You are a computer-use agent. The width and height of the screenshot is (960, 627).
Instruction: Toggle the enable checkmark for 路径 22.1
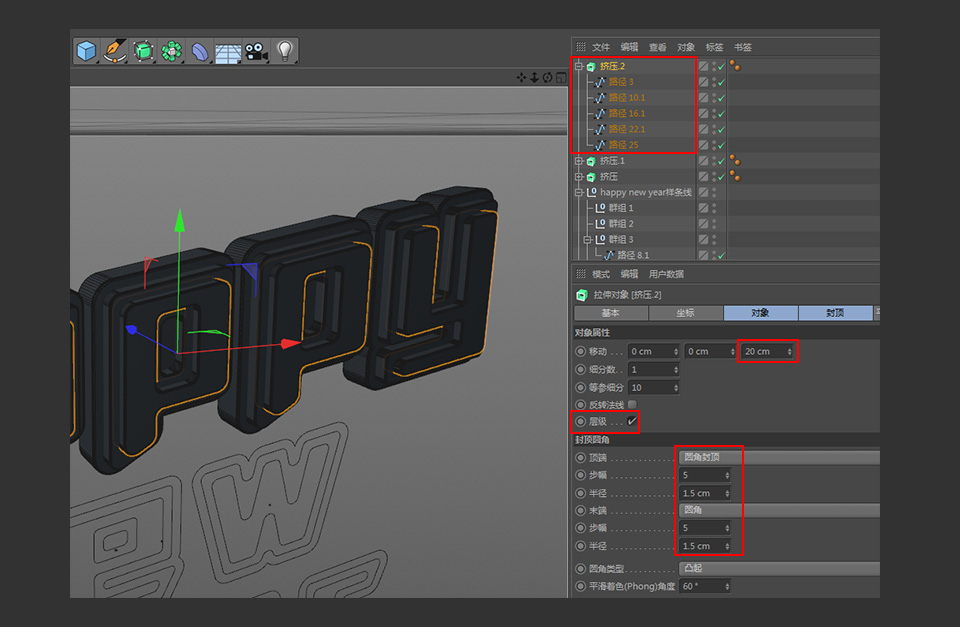point(722,130)
